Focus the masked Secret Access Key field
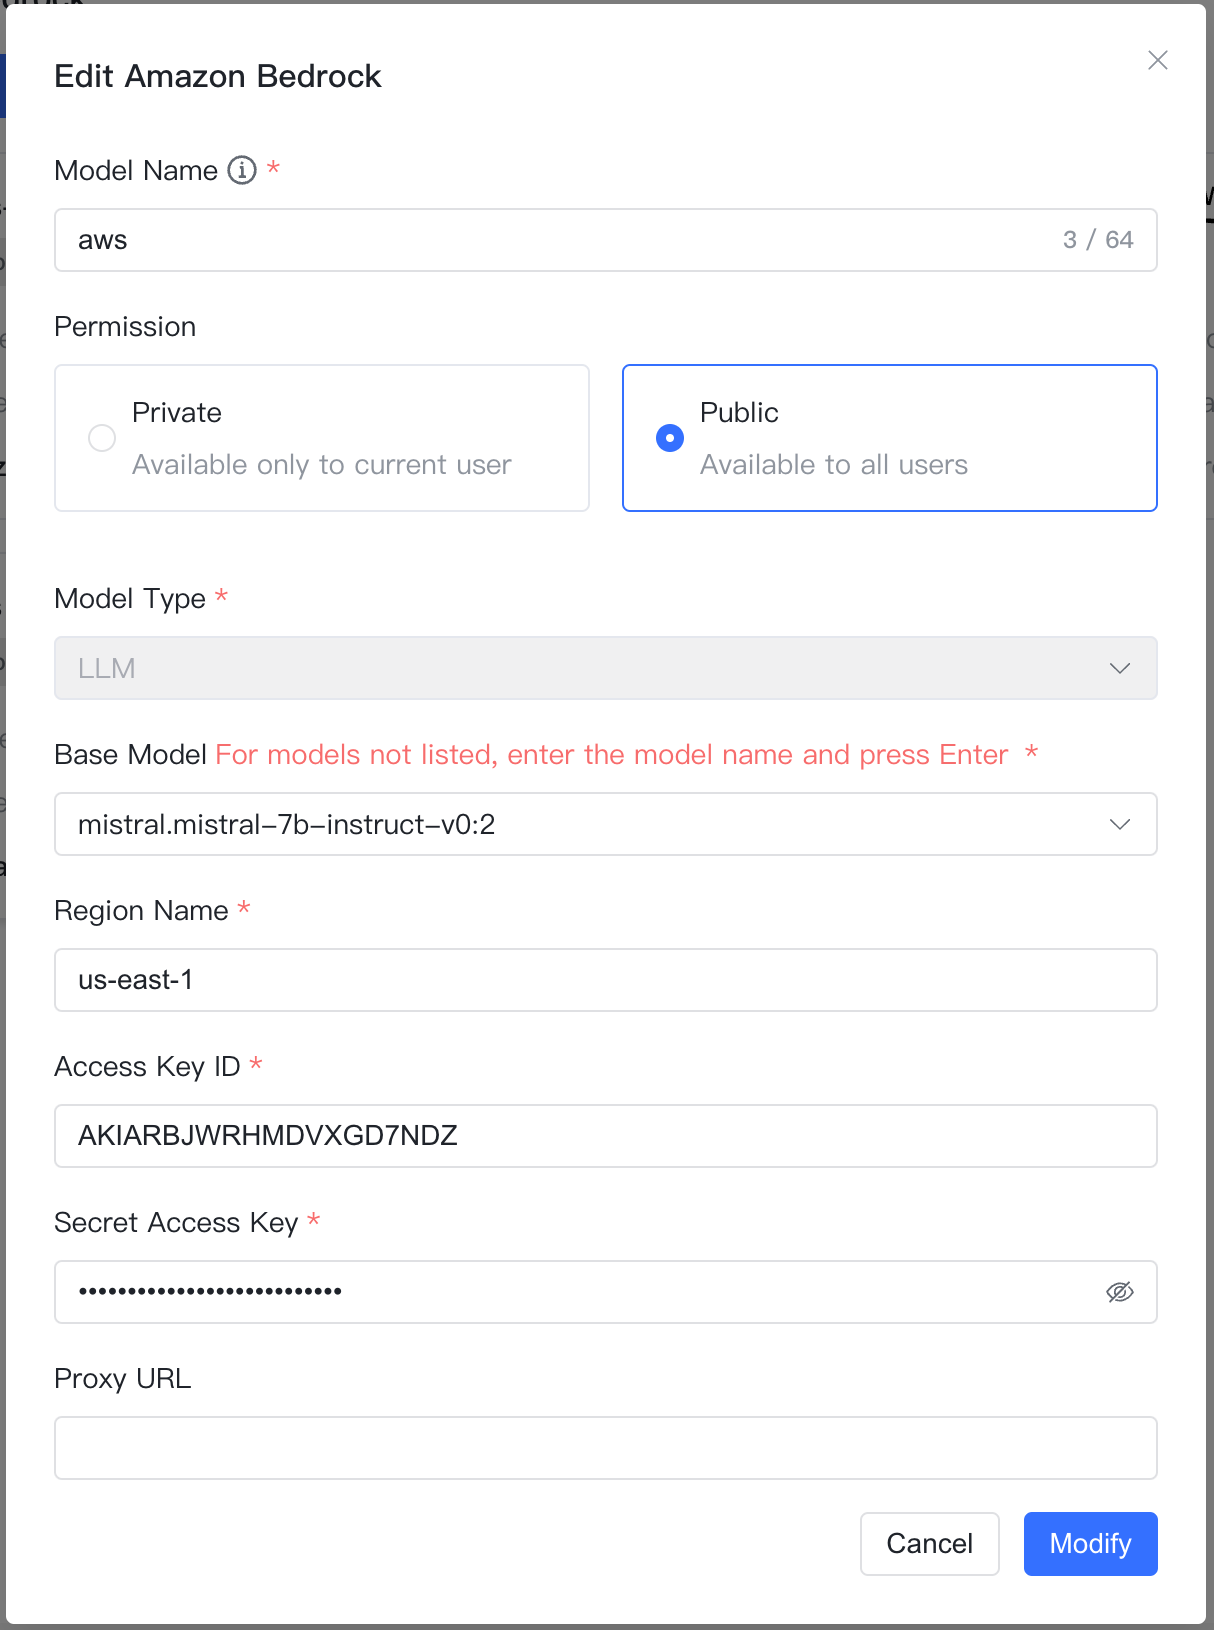Screen dimensions: 1214x1630 pyautogui.click(x=580, y=1292)
